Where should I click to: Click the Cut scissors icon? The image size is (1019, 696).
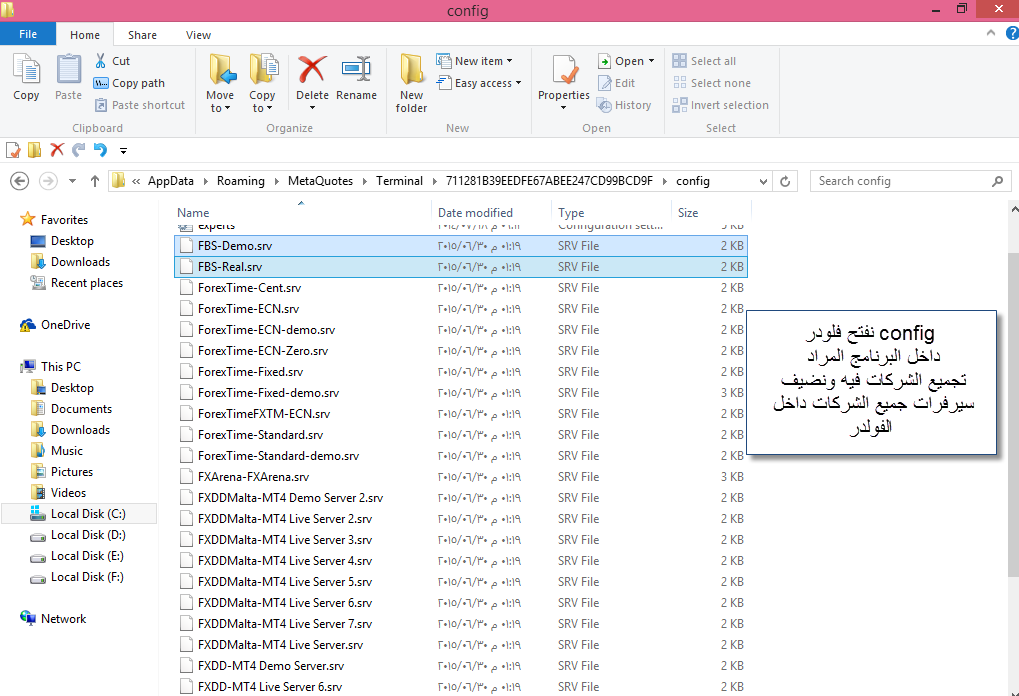pos(101,61)
